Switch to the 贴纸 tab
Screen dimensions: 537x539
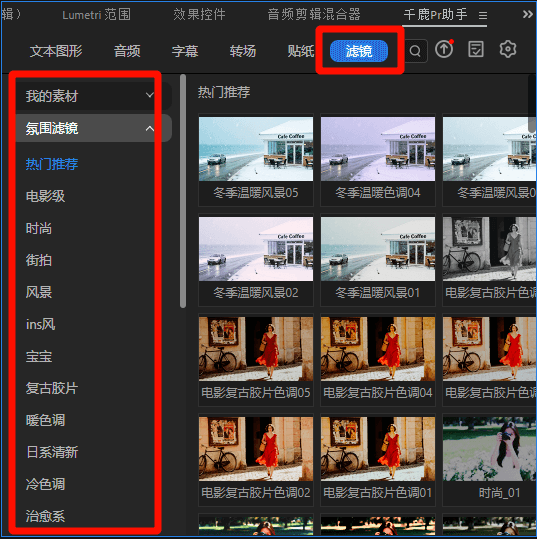[301, 51]
